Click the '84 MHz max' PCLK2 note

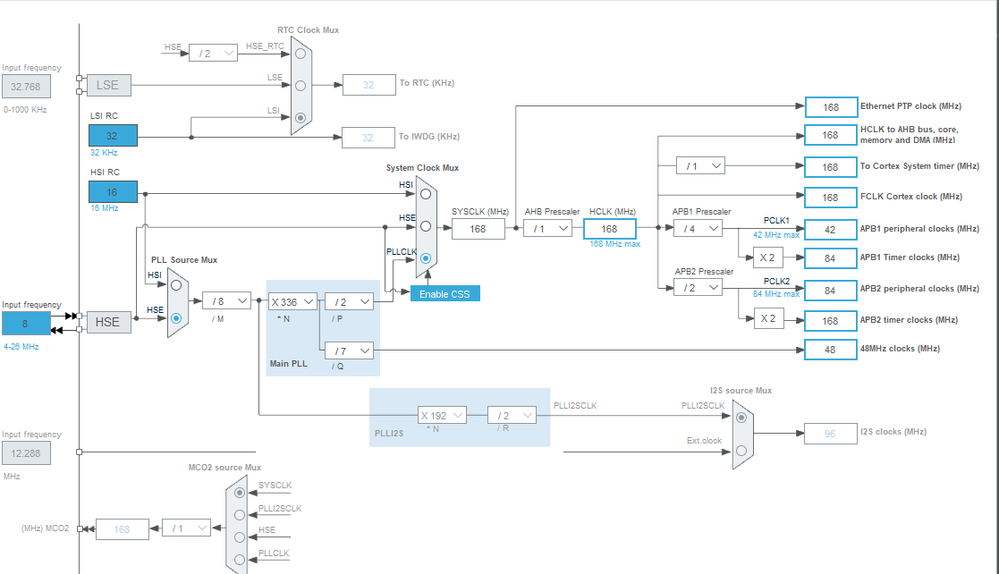click(x=776, y=294)
